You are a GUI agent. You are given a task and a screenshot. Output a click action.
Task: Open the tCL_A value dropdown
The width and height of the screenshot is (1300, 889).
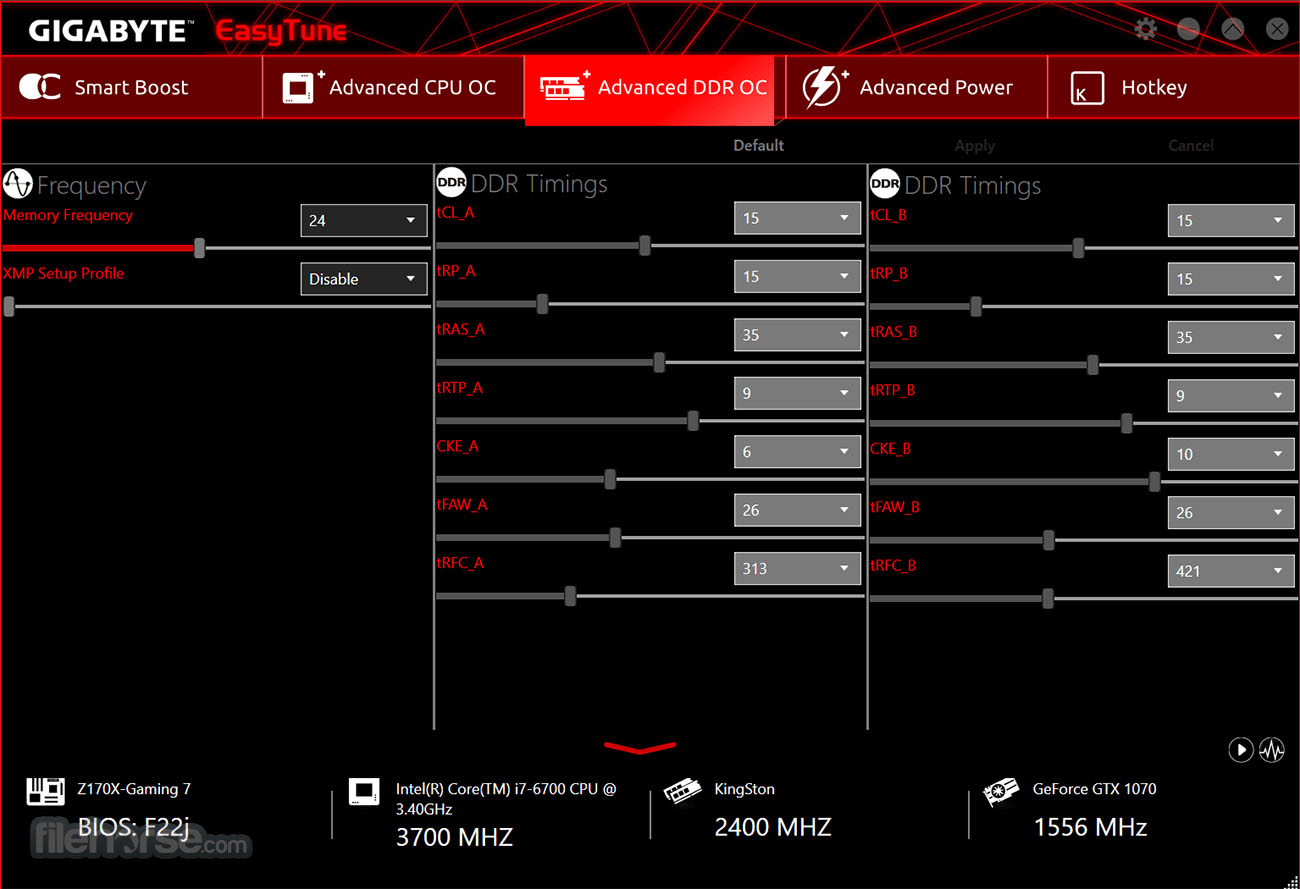797,218
